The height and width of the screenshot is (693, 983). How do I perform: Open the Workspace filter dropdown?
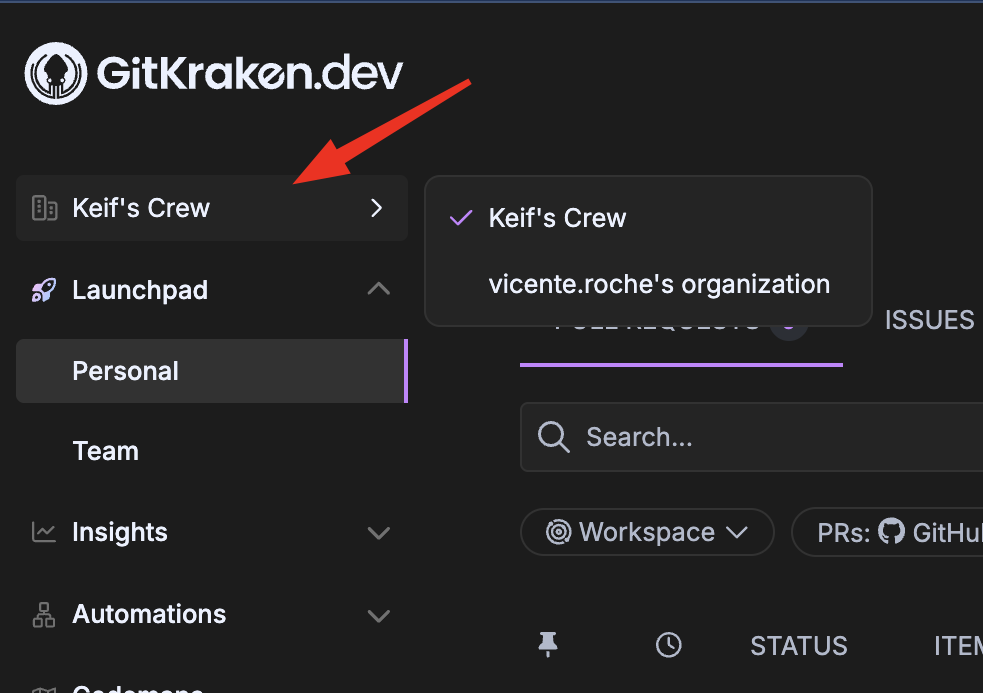tap(647, 532)
